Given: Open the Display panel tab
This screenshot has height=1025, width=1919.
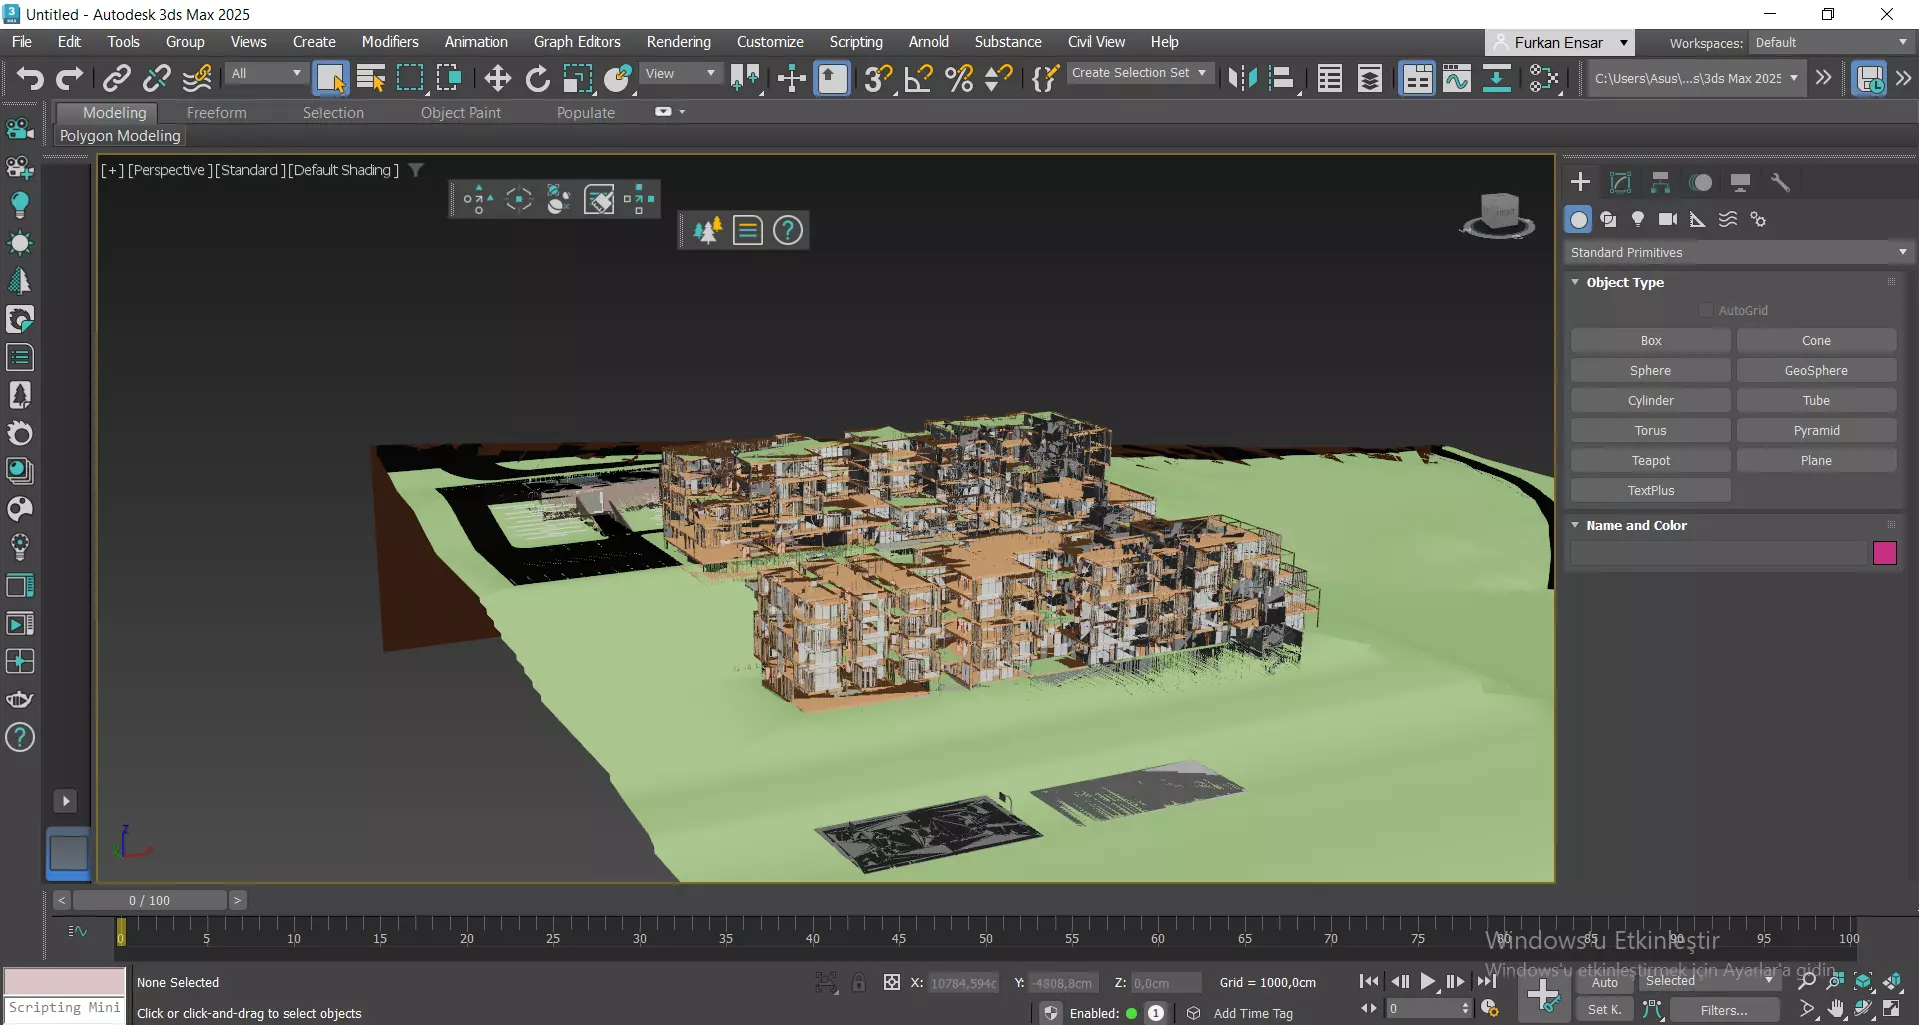Looking at the screenshot, I should [x=1740, y=182].
